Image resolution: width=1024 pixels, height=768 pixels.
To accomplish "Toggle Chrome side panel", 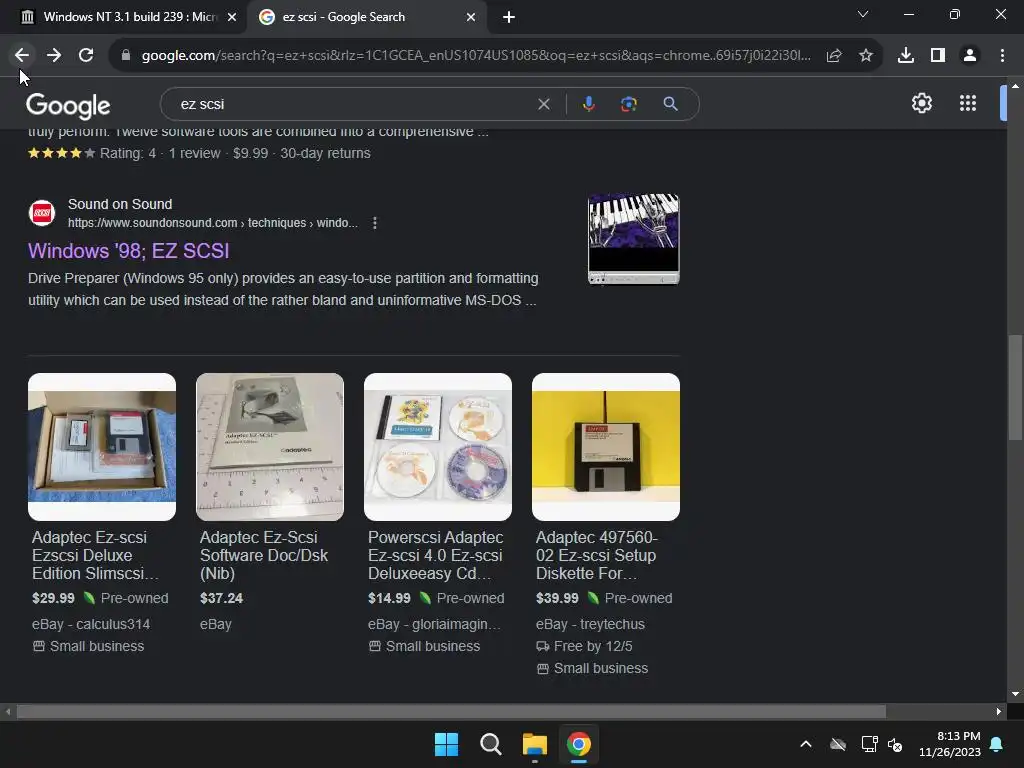I will (938, 56).
